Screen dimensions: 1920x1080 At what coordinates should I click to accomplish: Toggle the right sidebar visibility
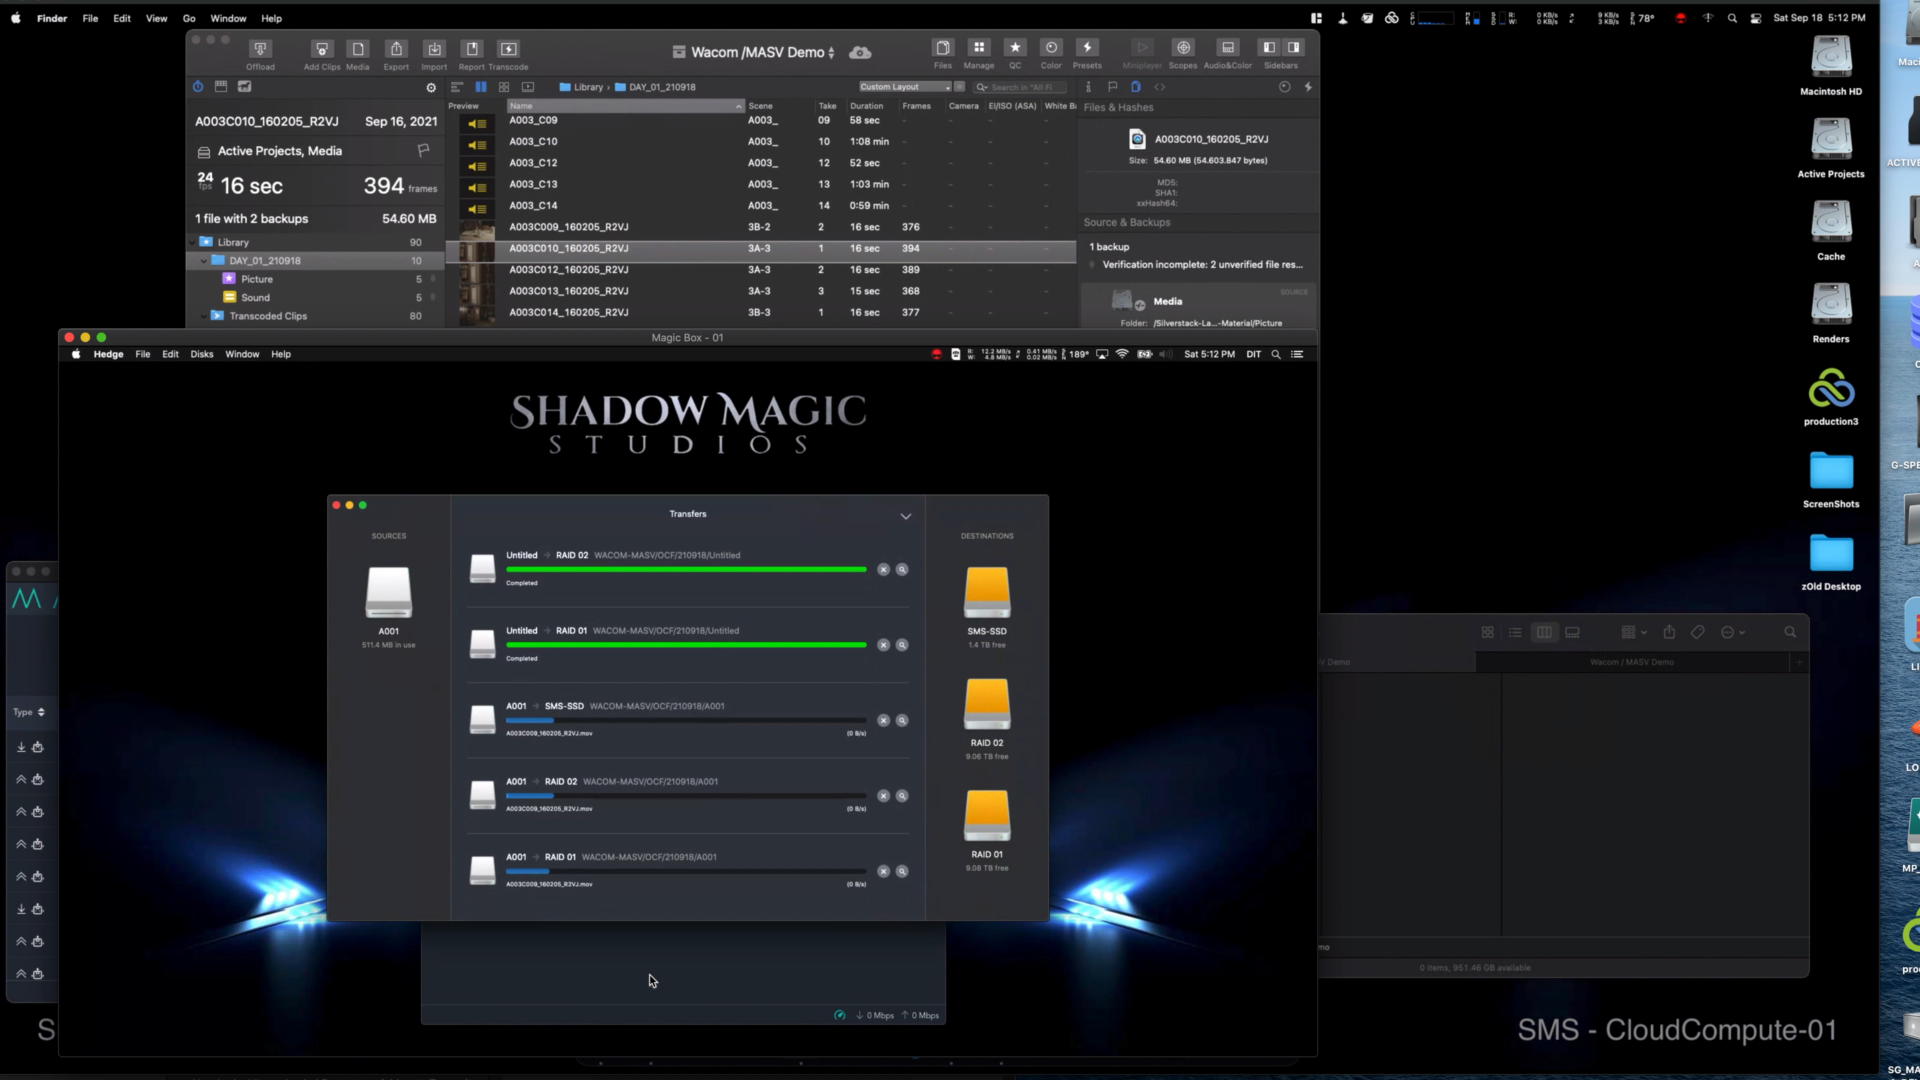[1293, 48]
